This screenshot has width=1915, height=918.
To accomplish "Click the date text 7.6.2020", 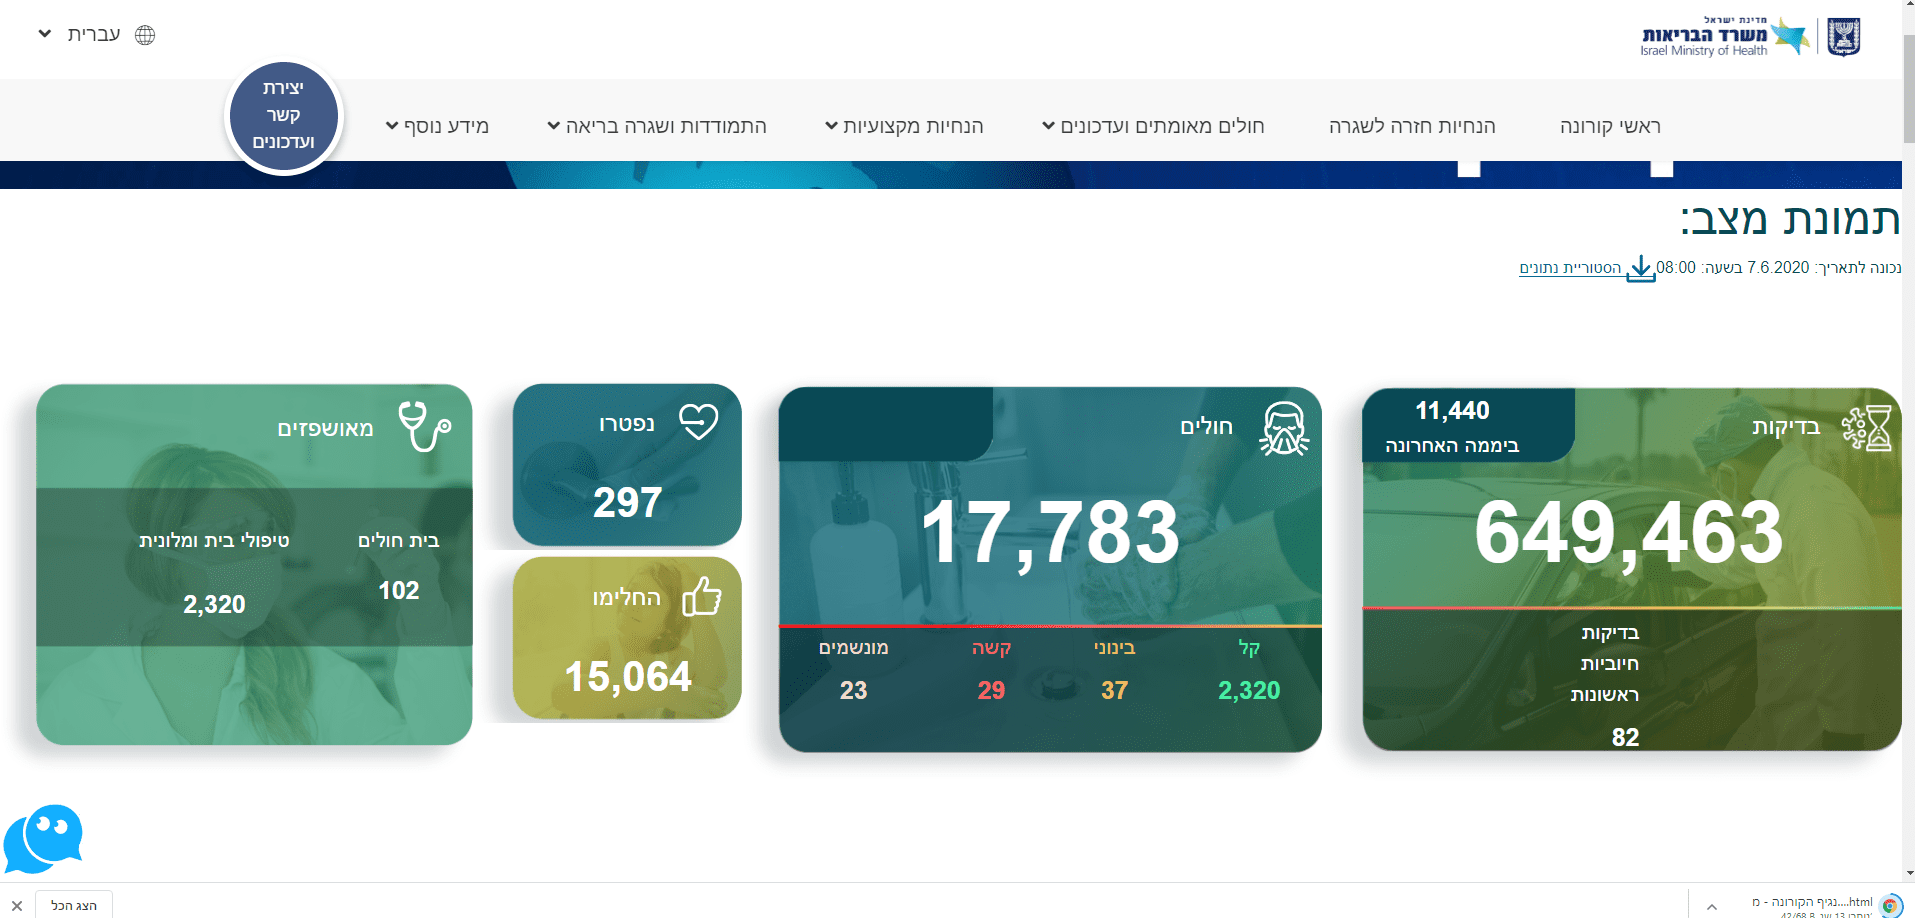I will 1778,268.
